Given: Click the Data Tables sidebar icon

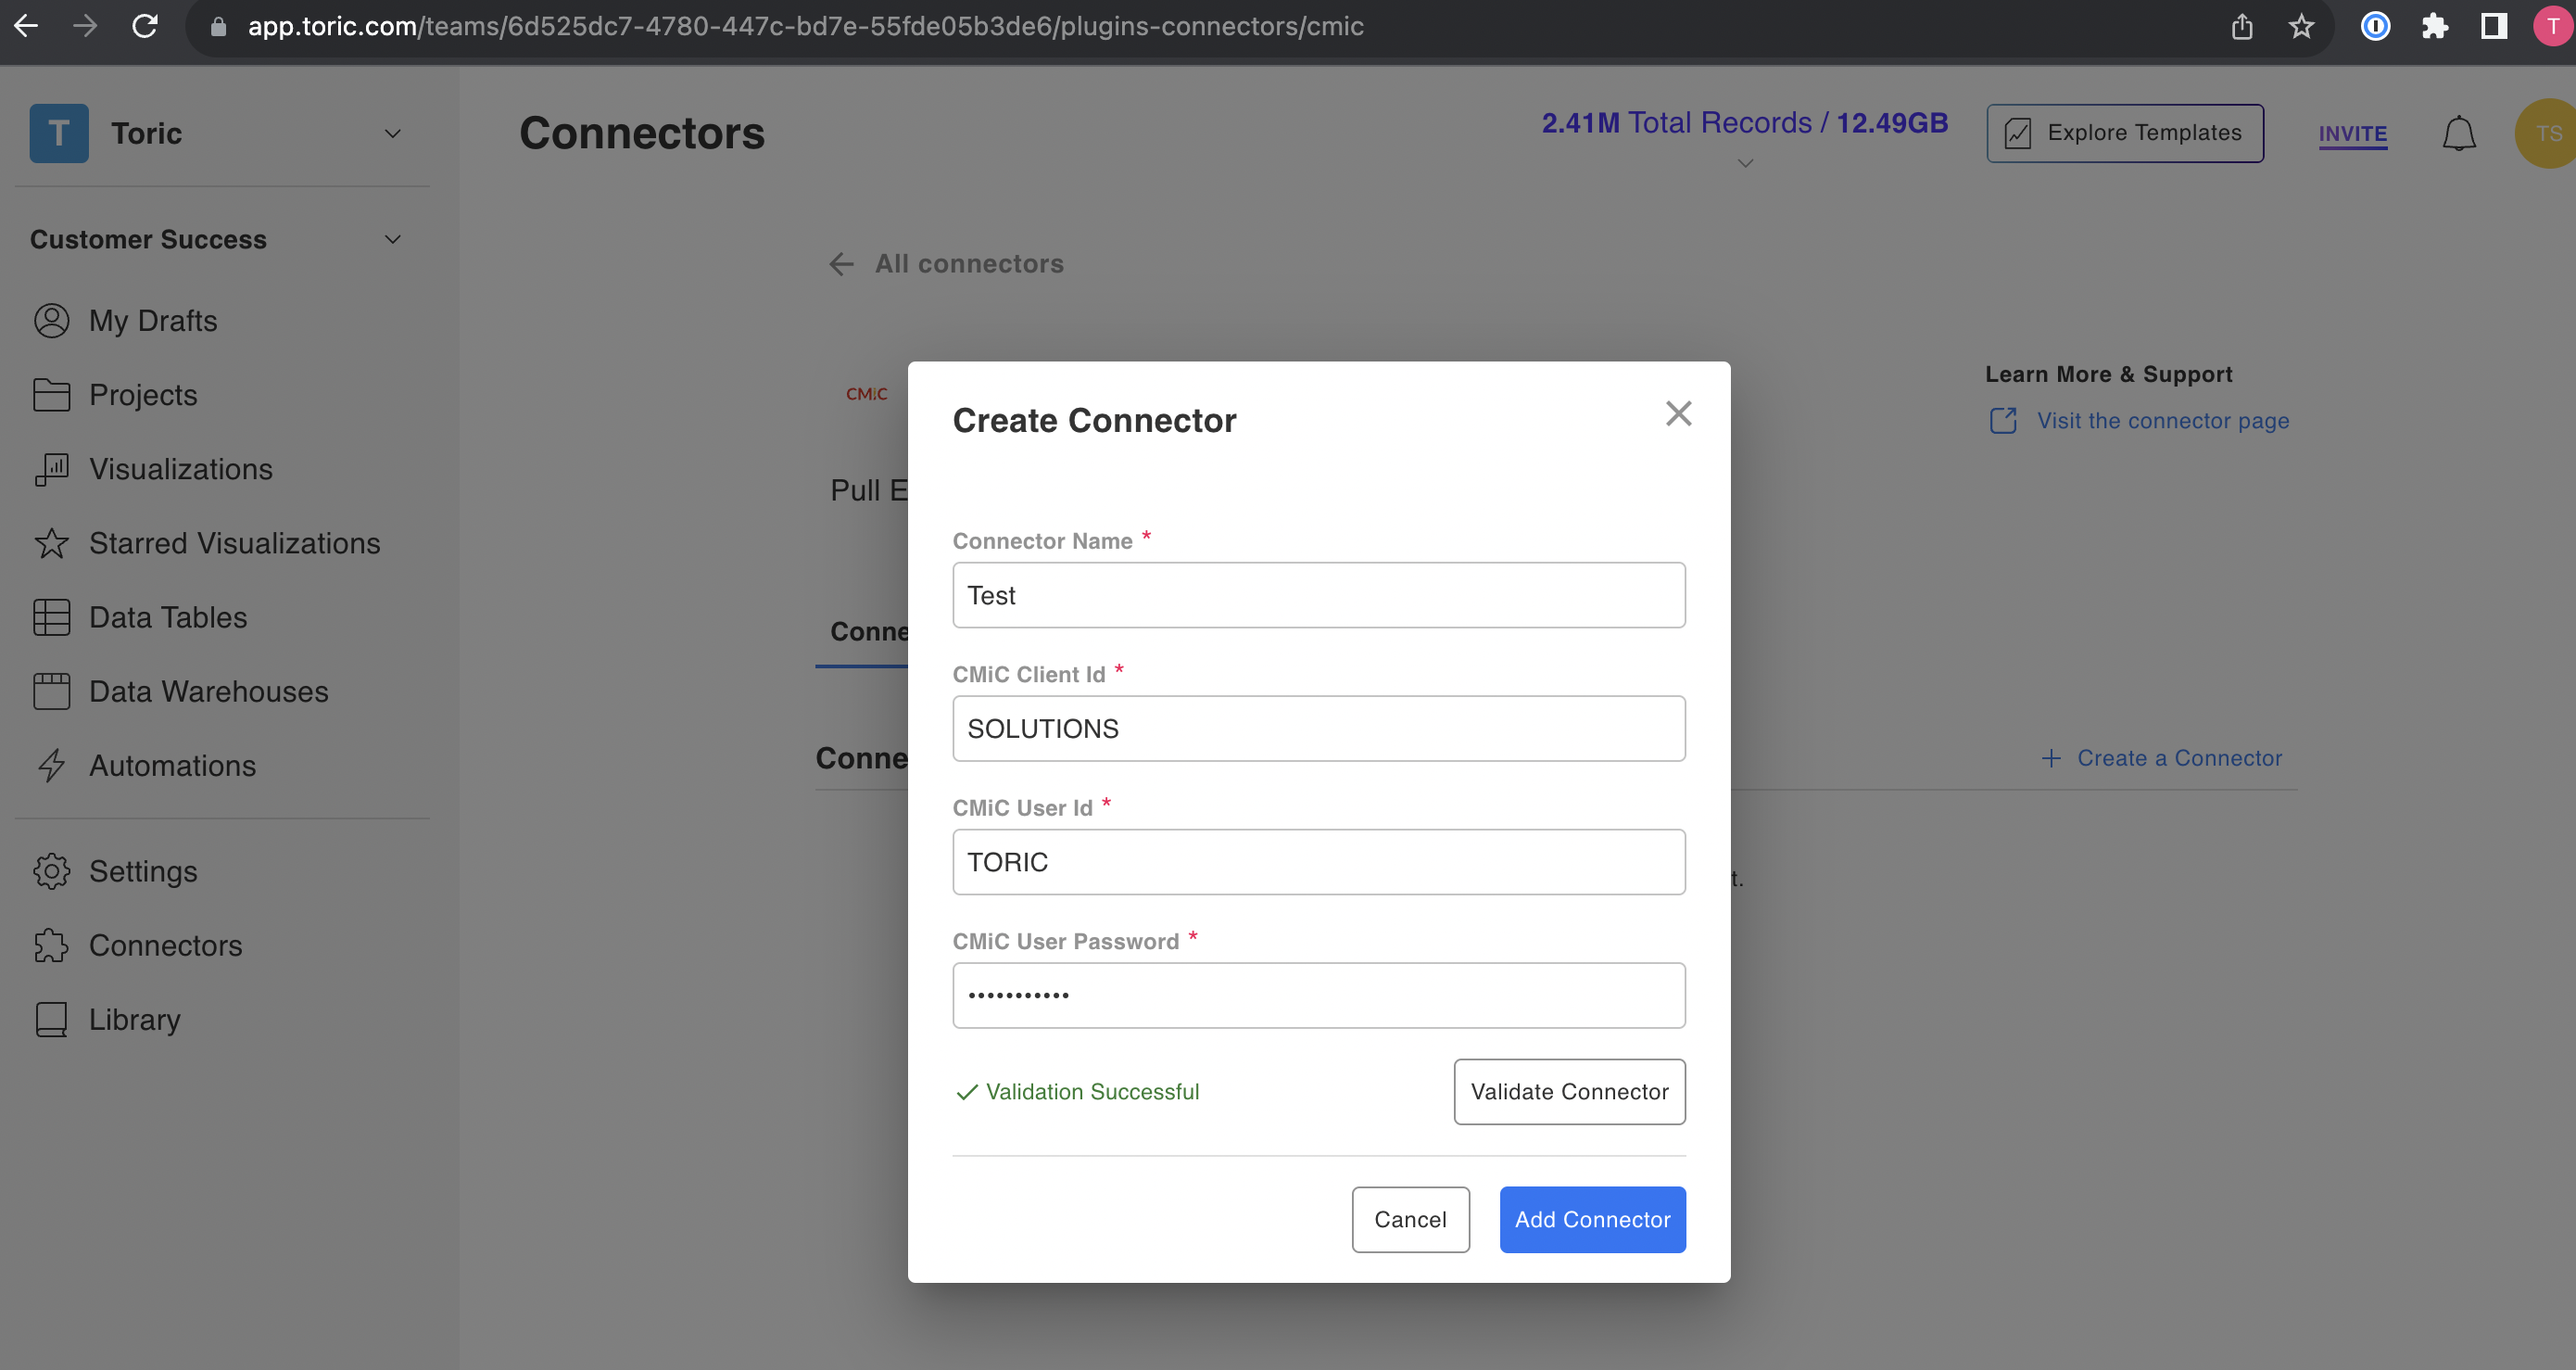Looking at the screenshot, I should [51, 617].
